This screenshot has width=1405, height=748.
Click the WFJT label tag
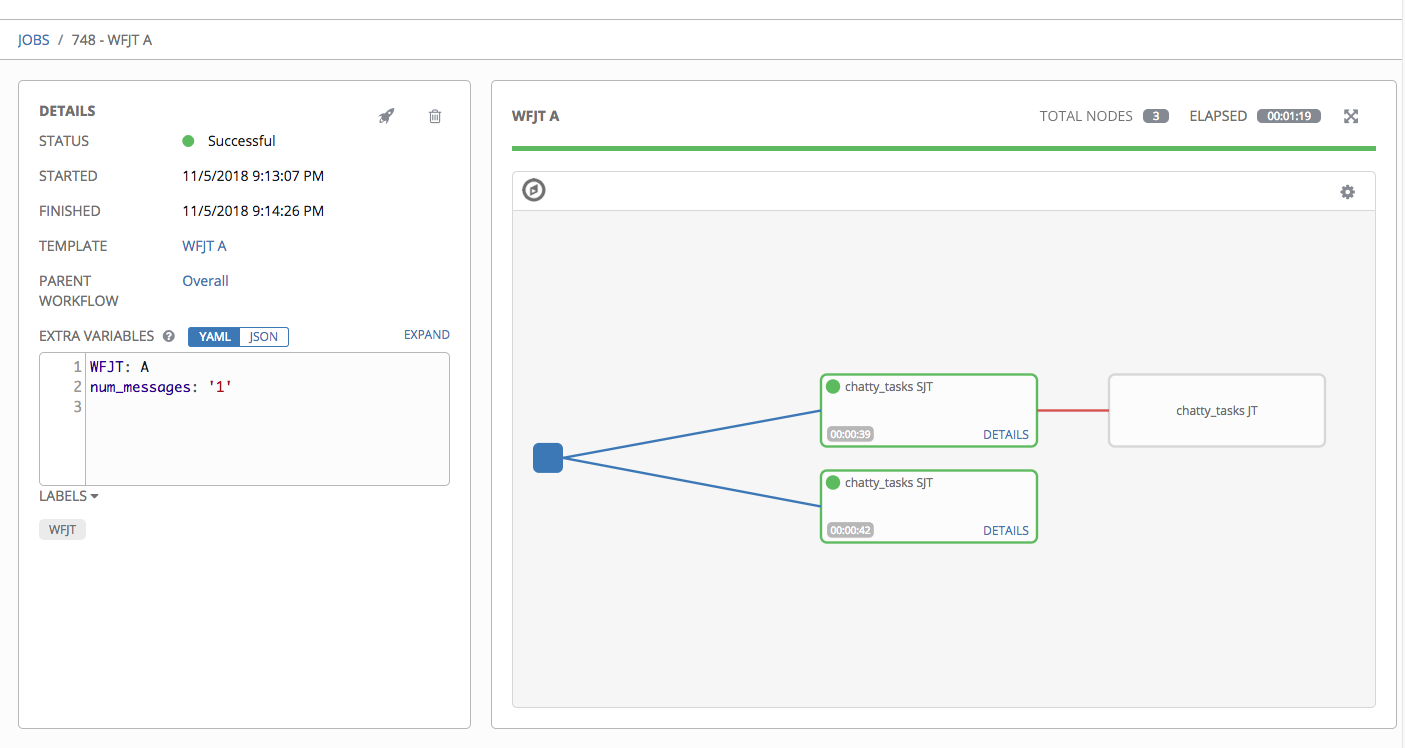[x=62, y=530]
